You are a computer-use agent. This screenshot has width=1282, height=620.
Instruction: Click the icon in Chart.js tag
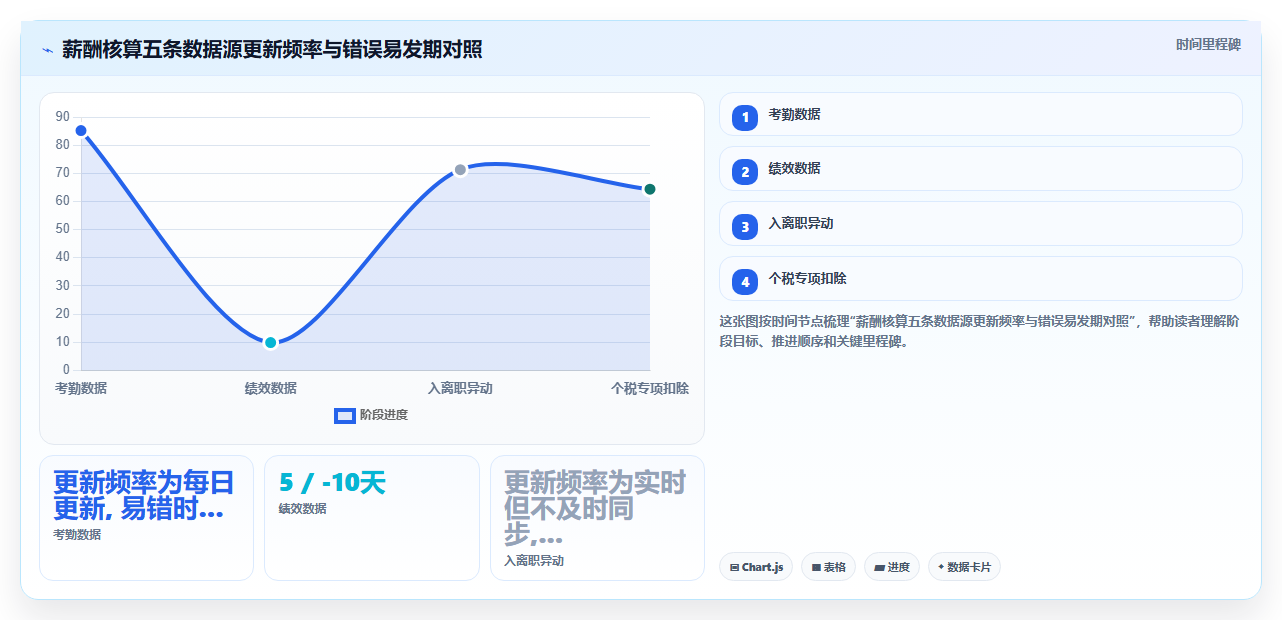coord(735,567)
